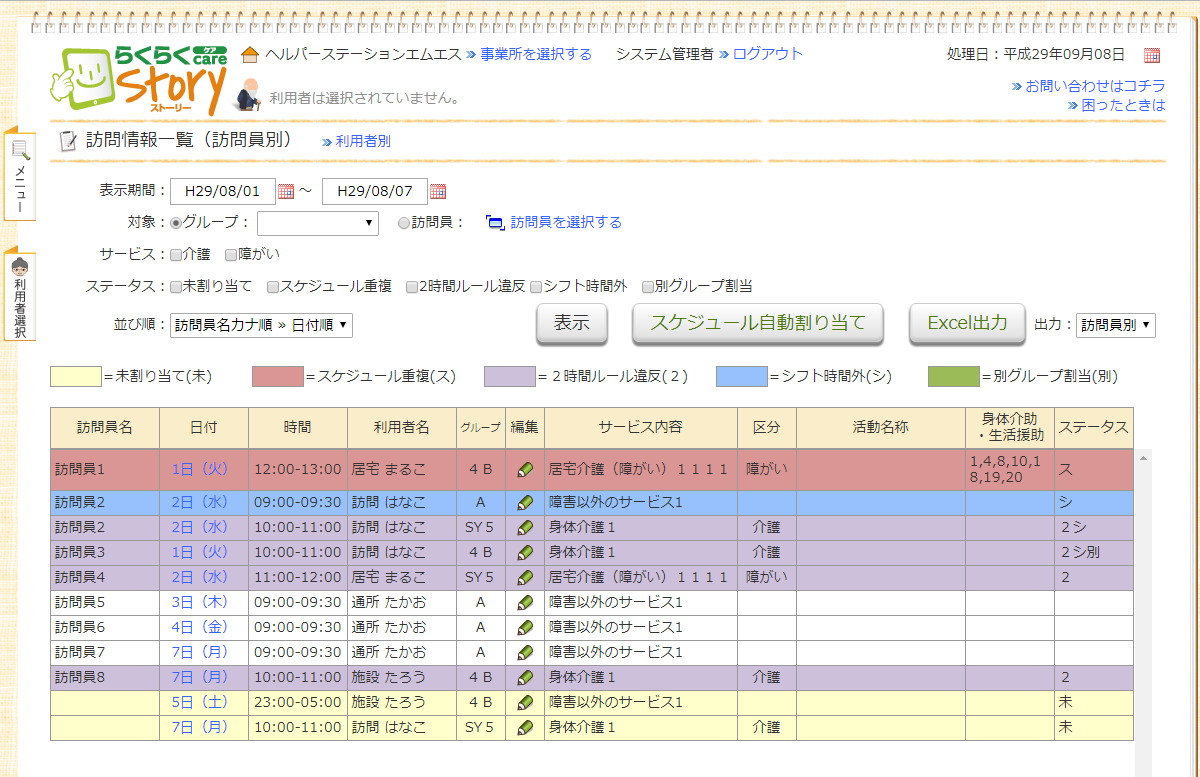Click pencil icon on 訪問員2's 10:00-11:00 row
Image resolution: width=1200 pixels, height=777 pixels.
pyautogui.click(x=525, y=527)
